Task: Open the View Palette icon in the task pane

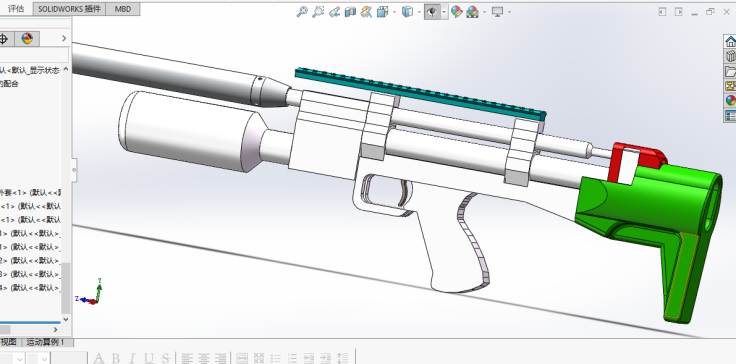Action: pyautogui.click(x=730, y=86)
